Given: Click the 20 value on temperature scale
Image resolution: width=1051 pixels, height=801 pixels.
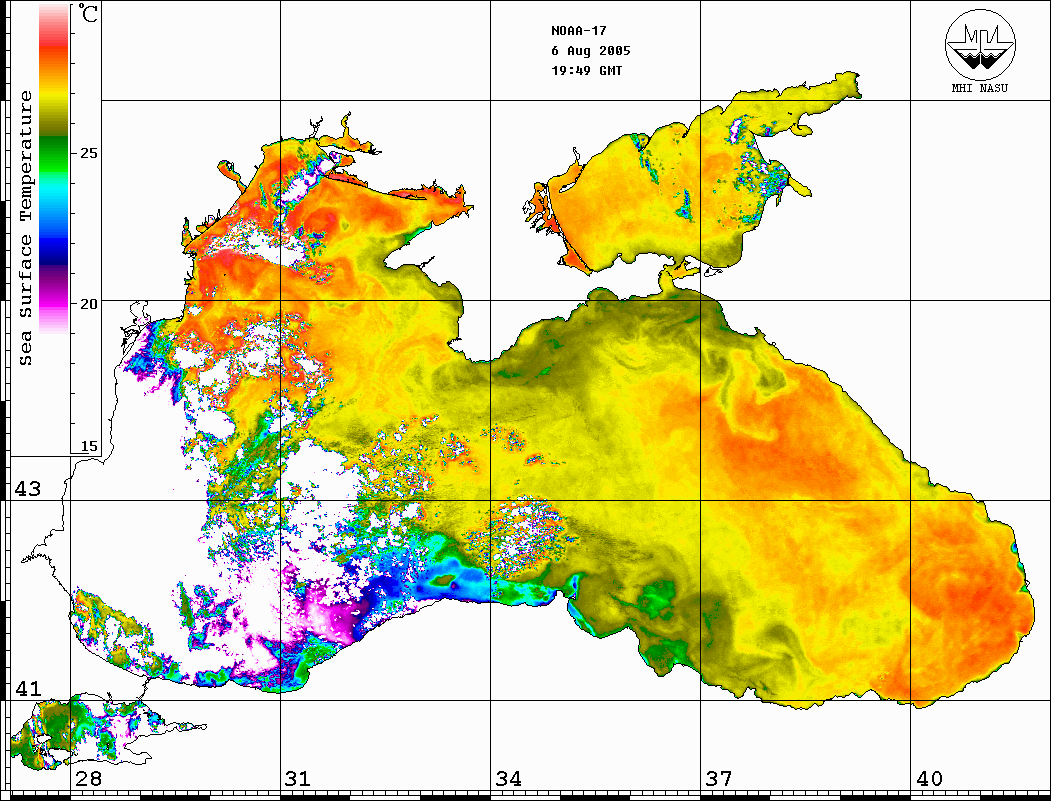Looking at the screenshot, I should [x=88, y=304].
